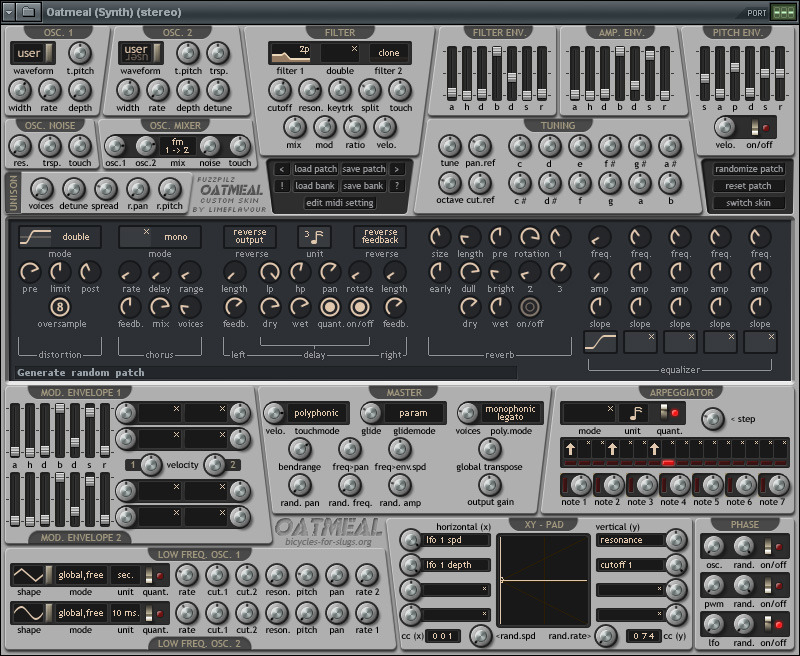Click the OSC. 2 detune knob
Viewport: 800px width, 656px height.
click(218, 90)
